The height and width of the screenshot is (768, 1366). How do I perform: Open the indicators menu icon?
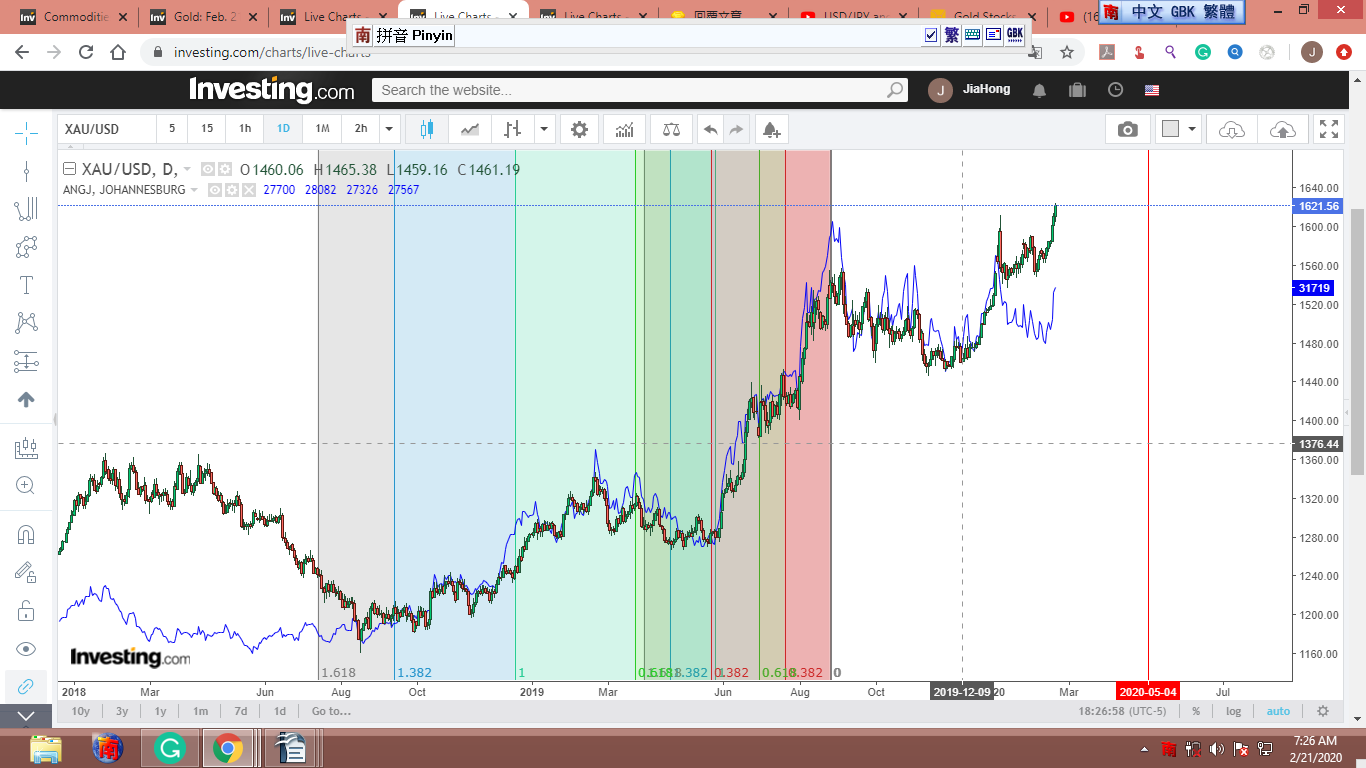624,129
